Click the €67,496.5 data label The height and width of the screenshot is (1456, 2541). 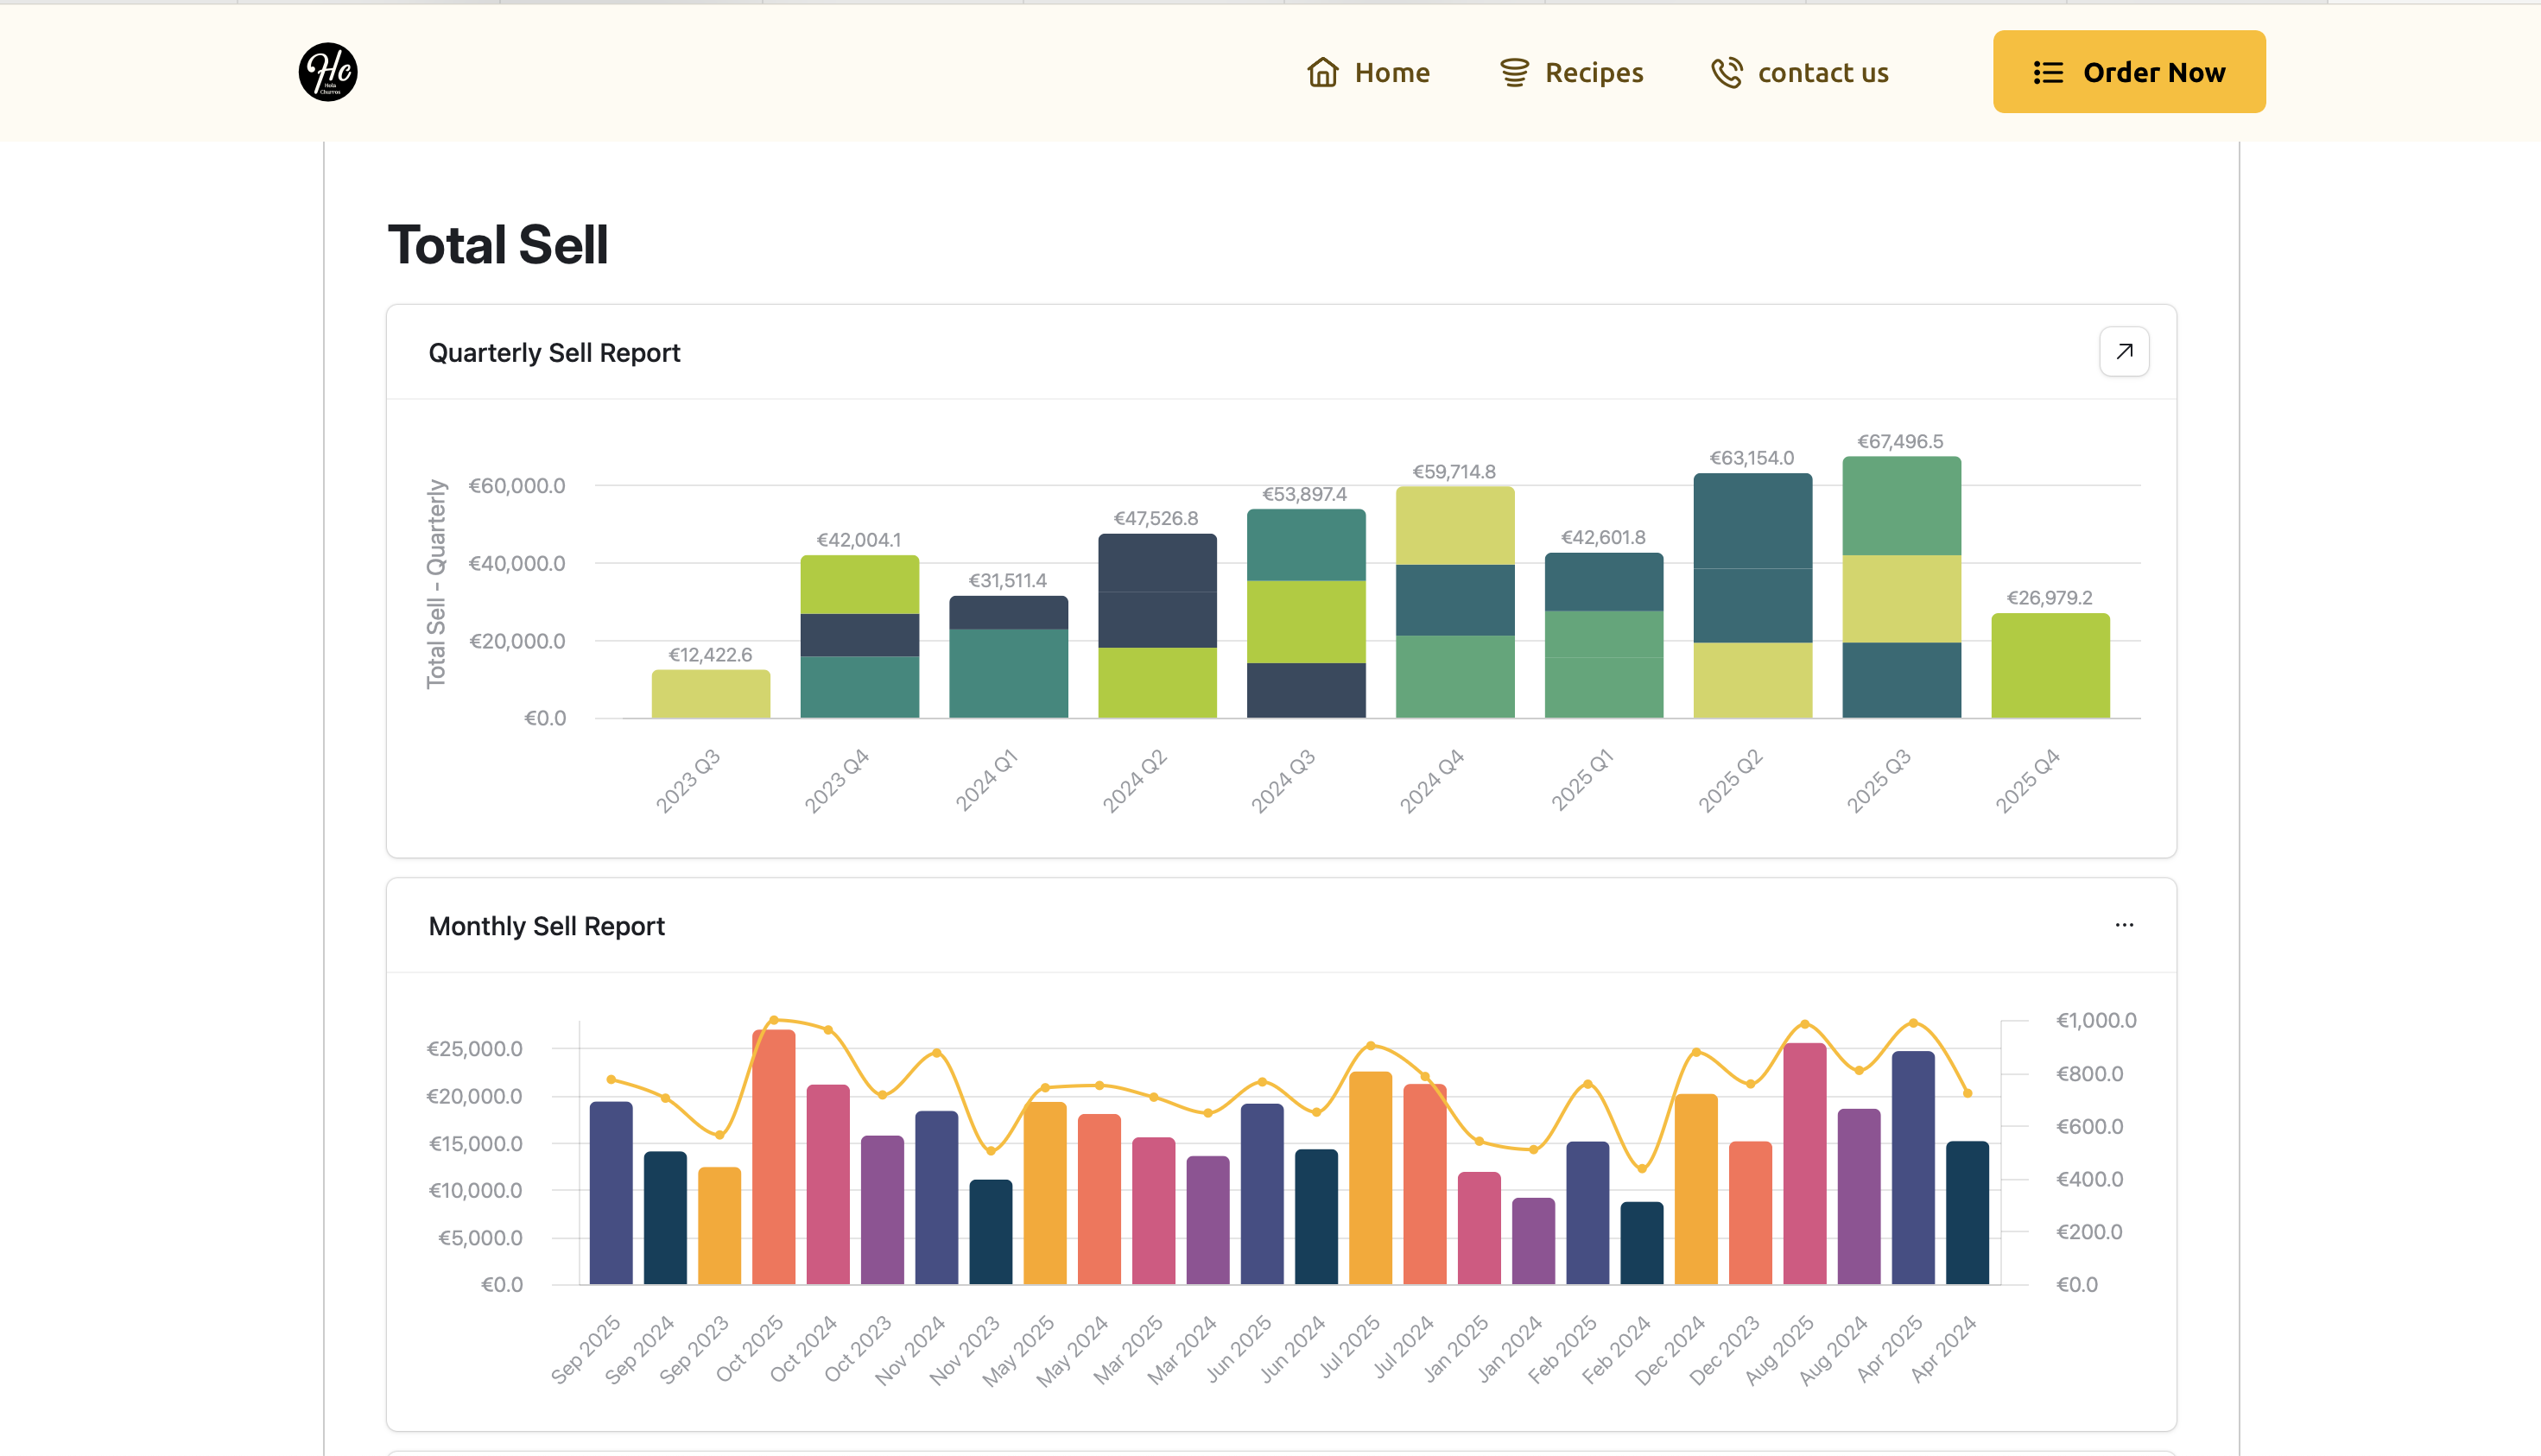1900,441
